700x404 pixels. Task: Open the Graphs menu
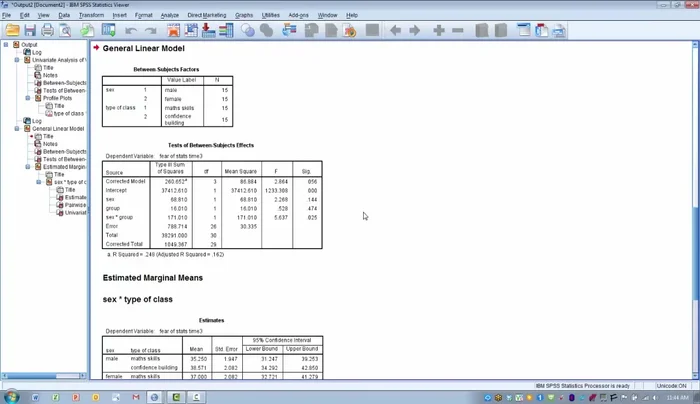(244, 15)
